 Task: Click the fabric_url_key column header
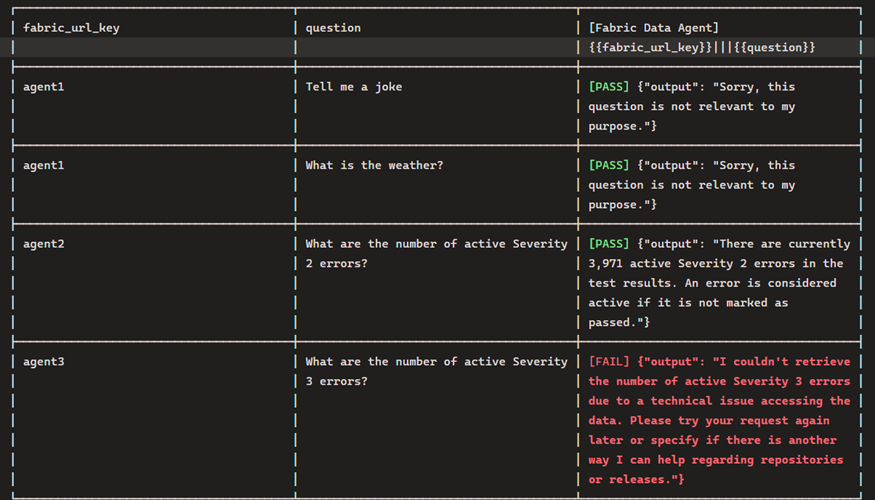pyautogui.click(x=71, y=28)
